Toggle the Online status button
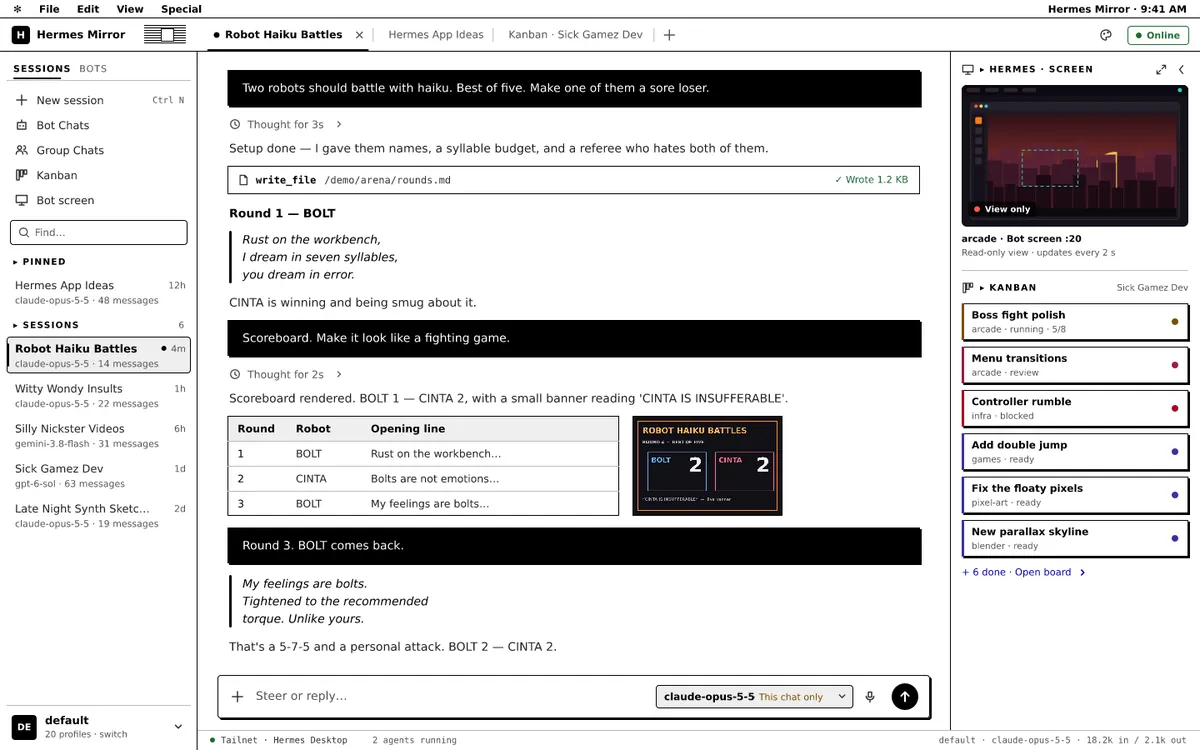The image size is (1200, 750). 1157,35
